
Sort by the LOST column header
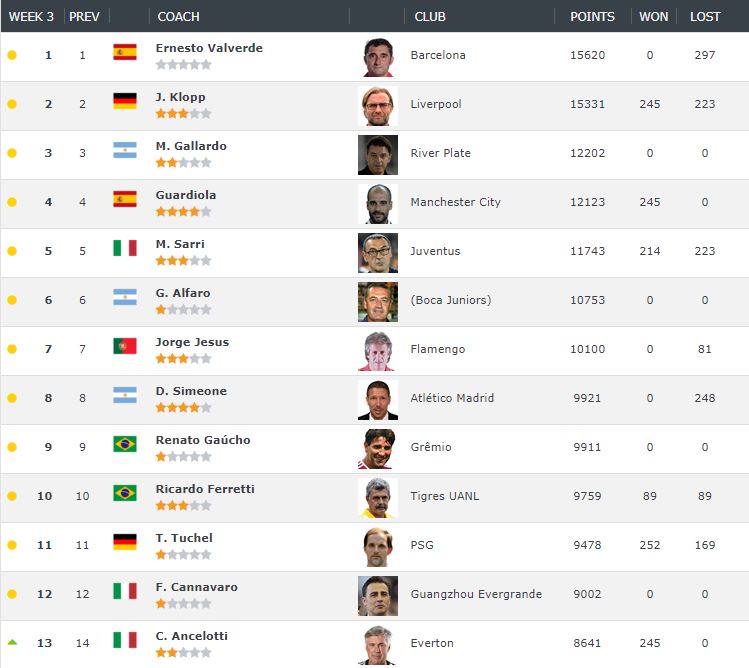click(x=705, y=17)
